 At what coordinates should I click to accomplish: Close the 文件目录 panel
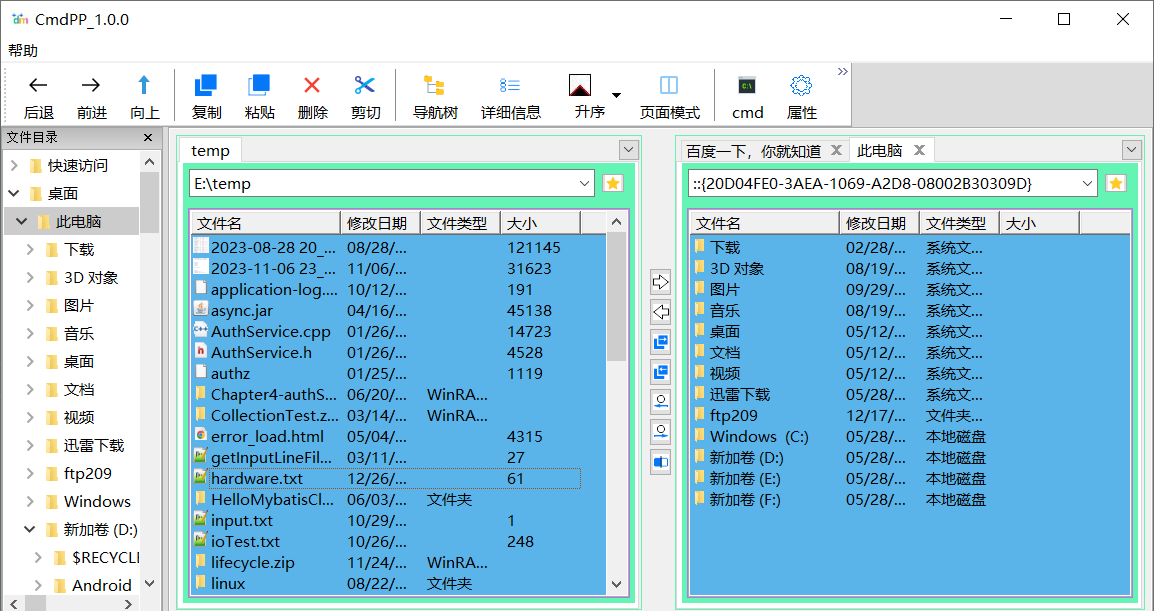click(x=148, y=138)
